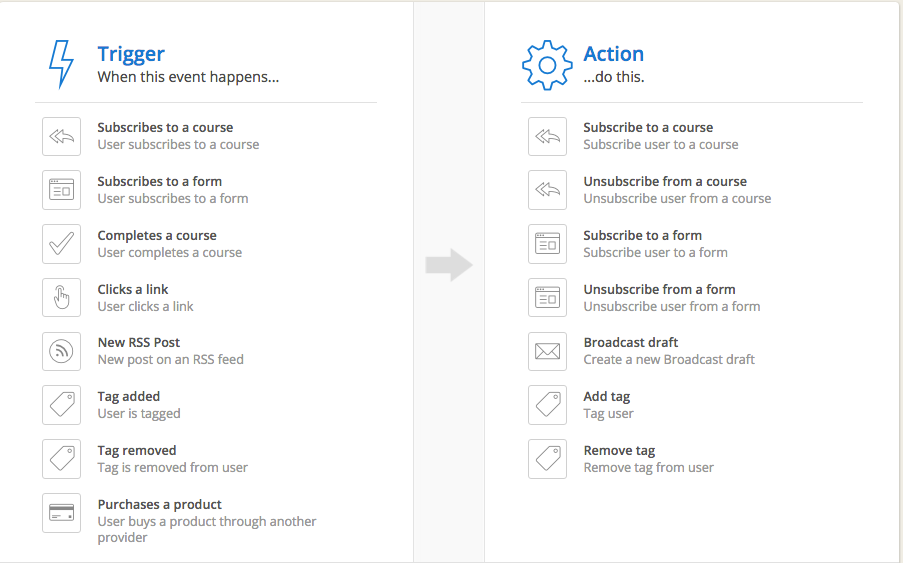
Task: Pick the Tag added trigger icon
Action: 62,405
